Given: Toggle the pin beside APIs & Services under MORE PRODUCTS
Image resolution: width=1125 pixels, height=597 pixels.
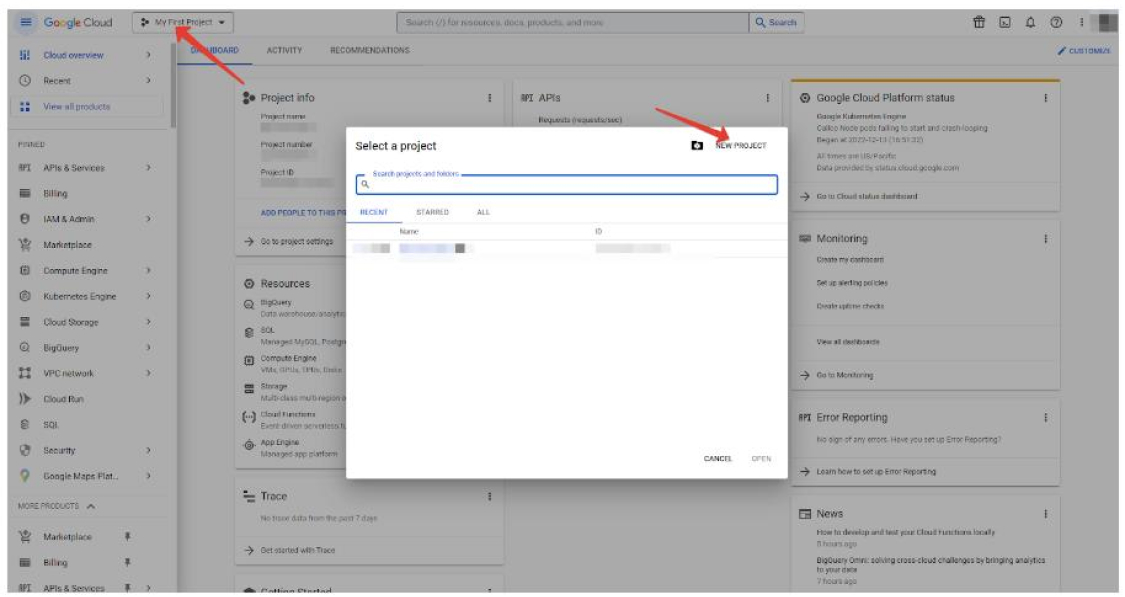Looking at the screenshot, I should 128,588.
